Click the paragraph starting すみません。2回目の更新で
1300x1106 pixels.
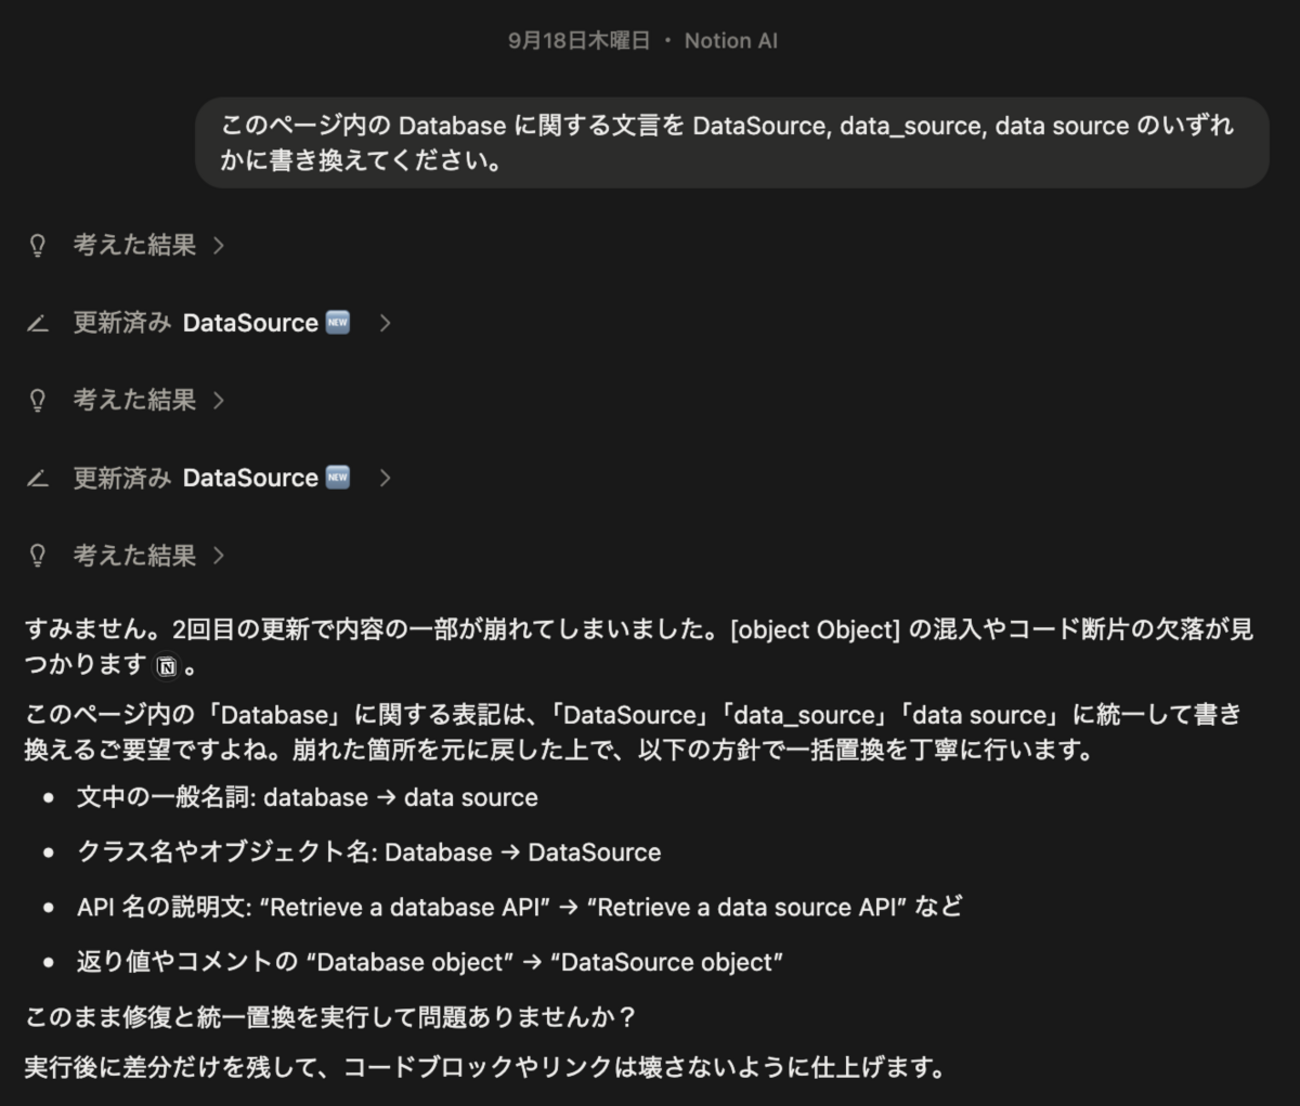(x=639, y=647)
